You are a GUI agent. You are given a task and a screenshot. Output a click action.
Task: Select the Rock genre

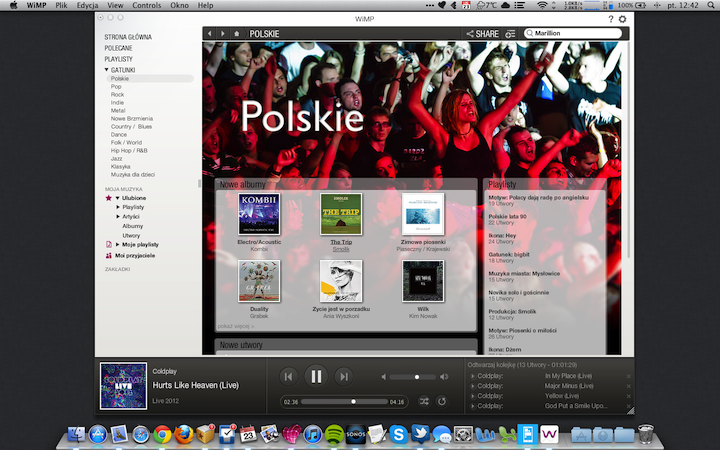[117, 94]
